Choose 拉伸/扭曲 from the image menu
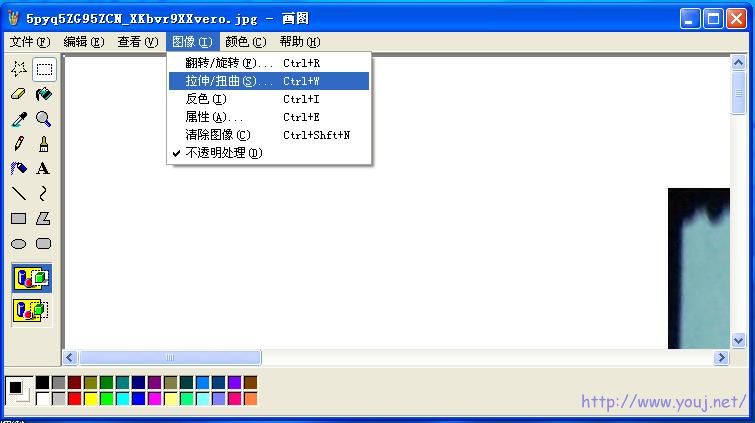This screenshot has height=423, width=755. 228,81
